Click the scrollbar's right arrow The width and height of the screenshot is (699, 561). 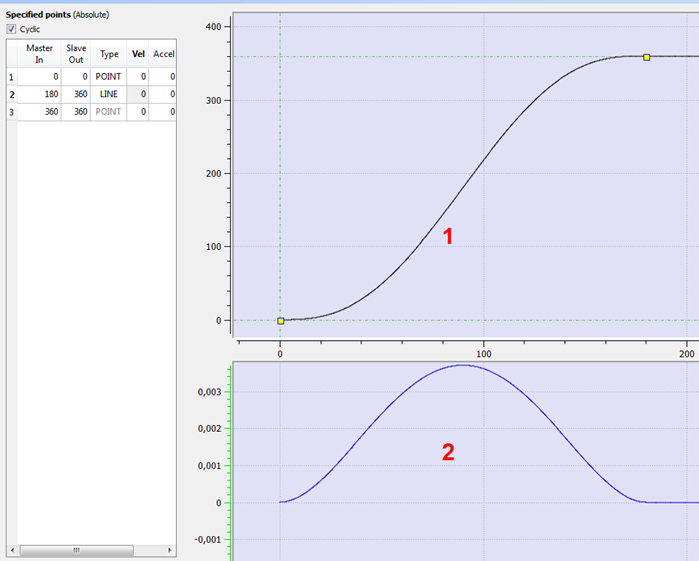[x=169, y=550]
